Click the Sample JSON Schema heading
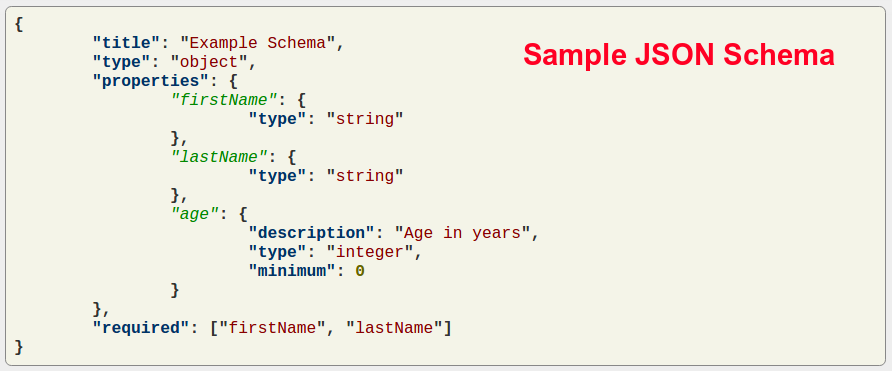 [679, 55]
